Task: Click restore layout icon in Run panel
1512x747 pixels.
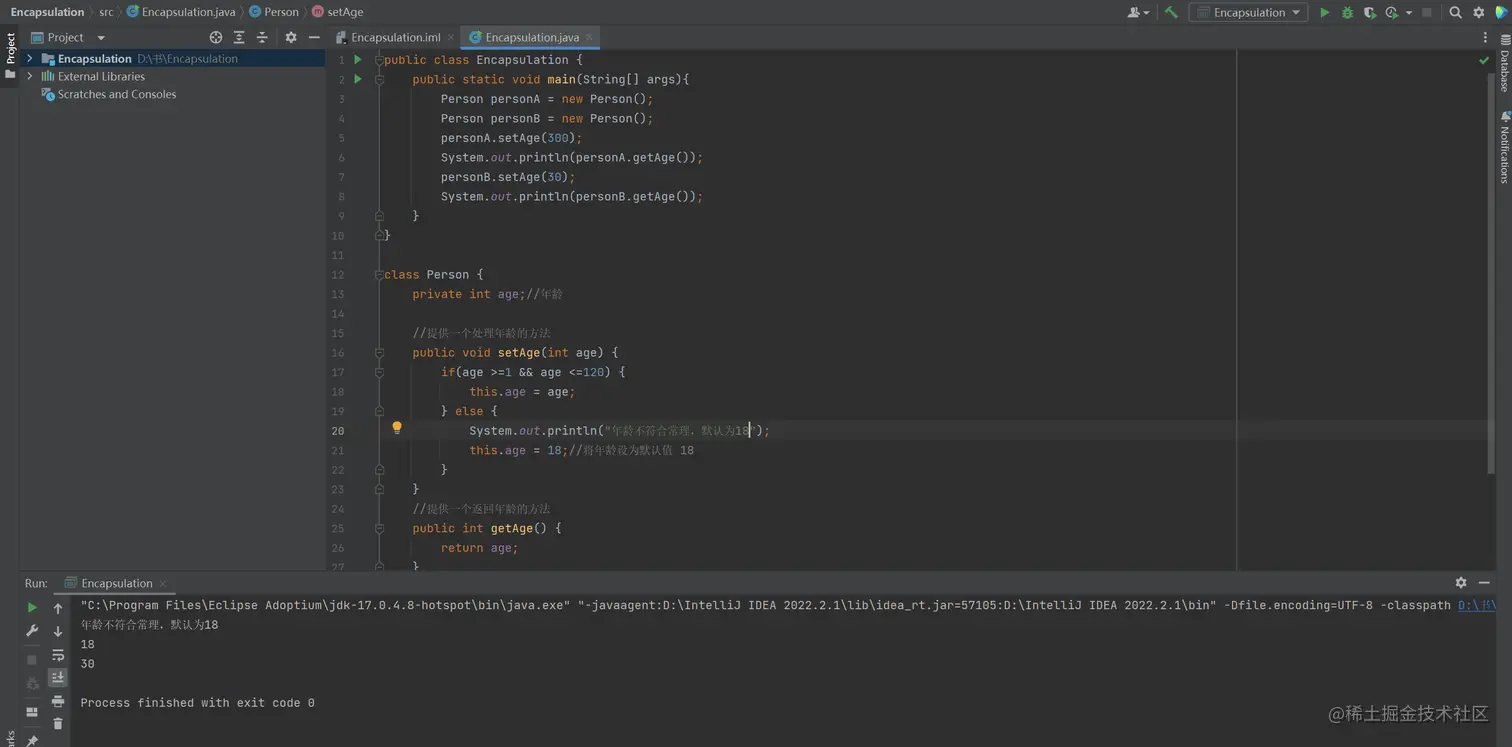Action: [32, 712]
